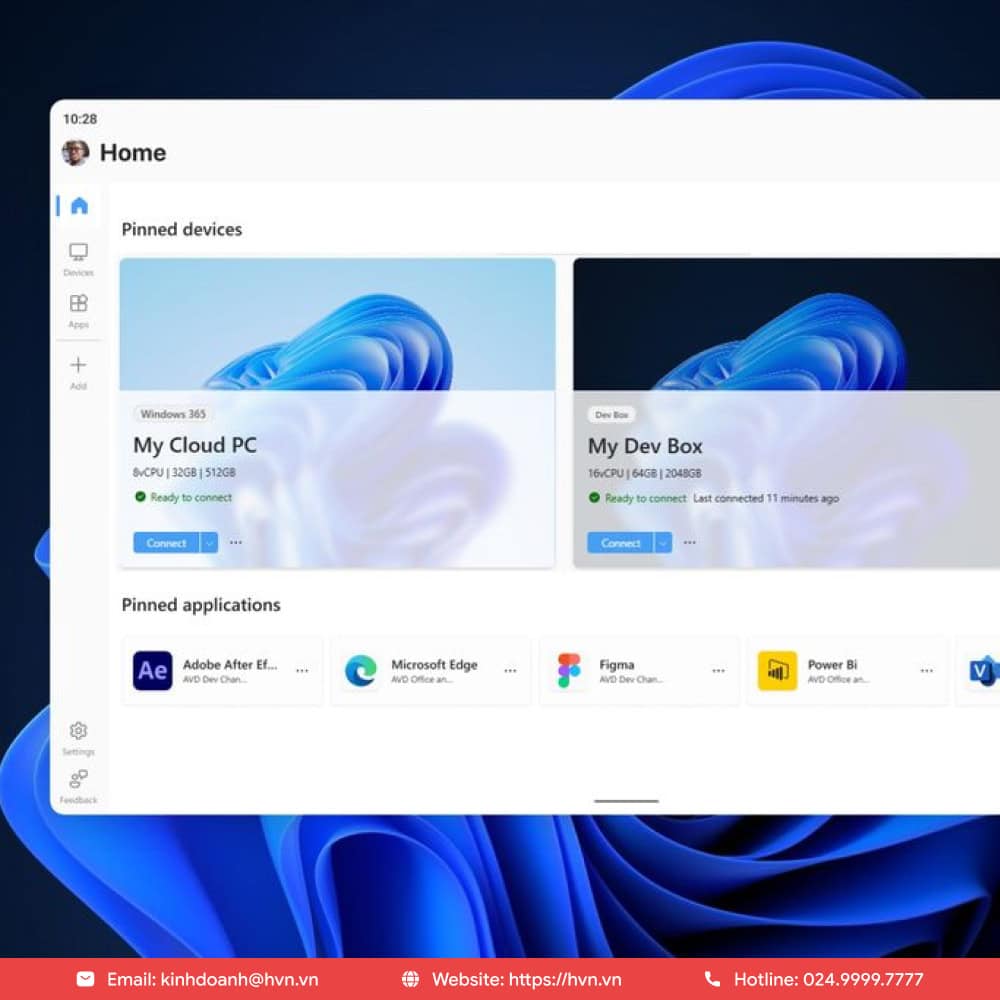Click the Power Bi app name

pos(832,665)
